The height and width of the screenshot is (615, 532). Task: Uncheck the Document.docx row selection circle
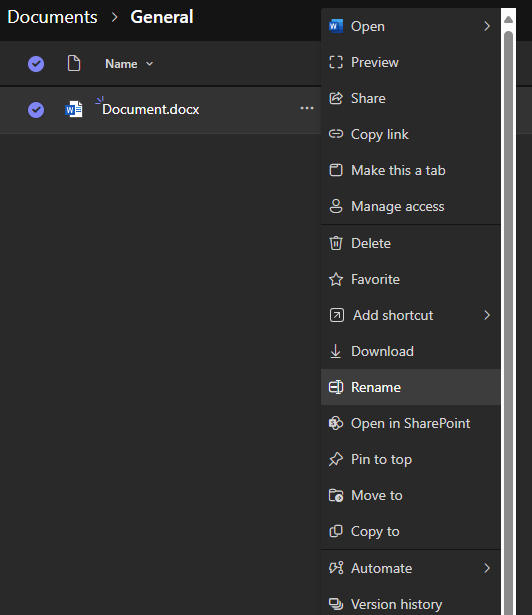coord(36,110)
